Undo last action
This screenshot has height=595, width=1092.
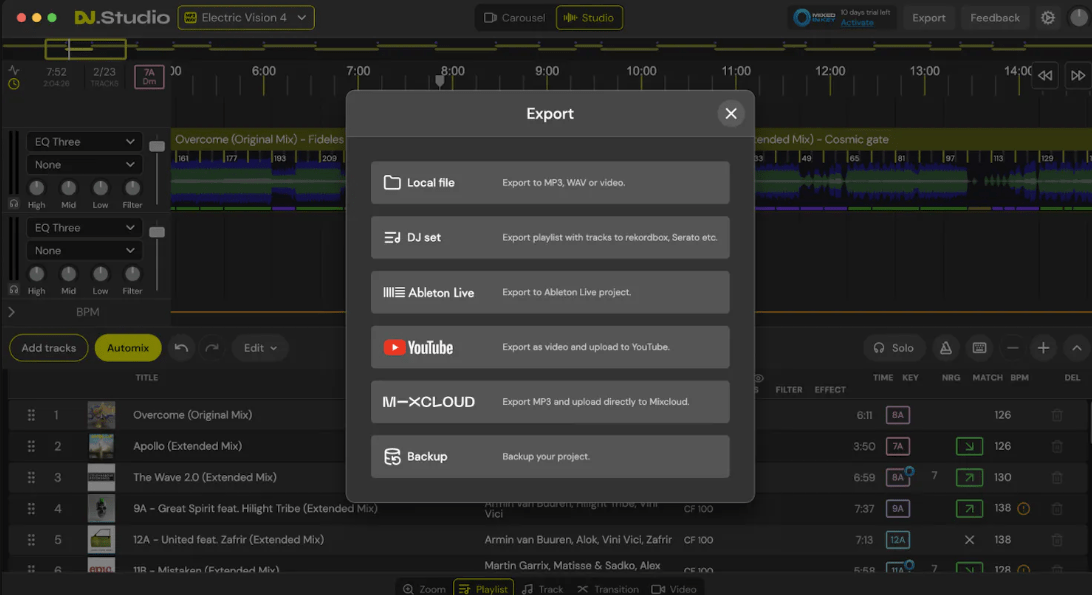tap(181, 348)
